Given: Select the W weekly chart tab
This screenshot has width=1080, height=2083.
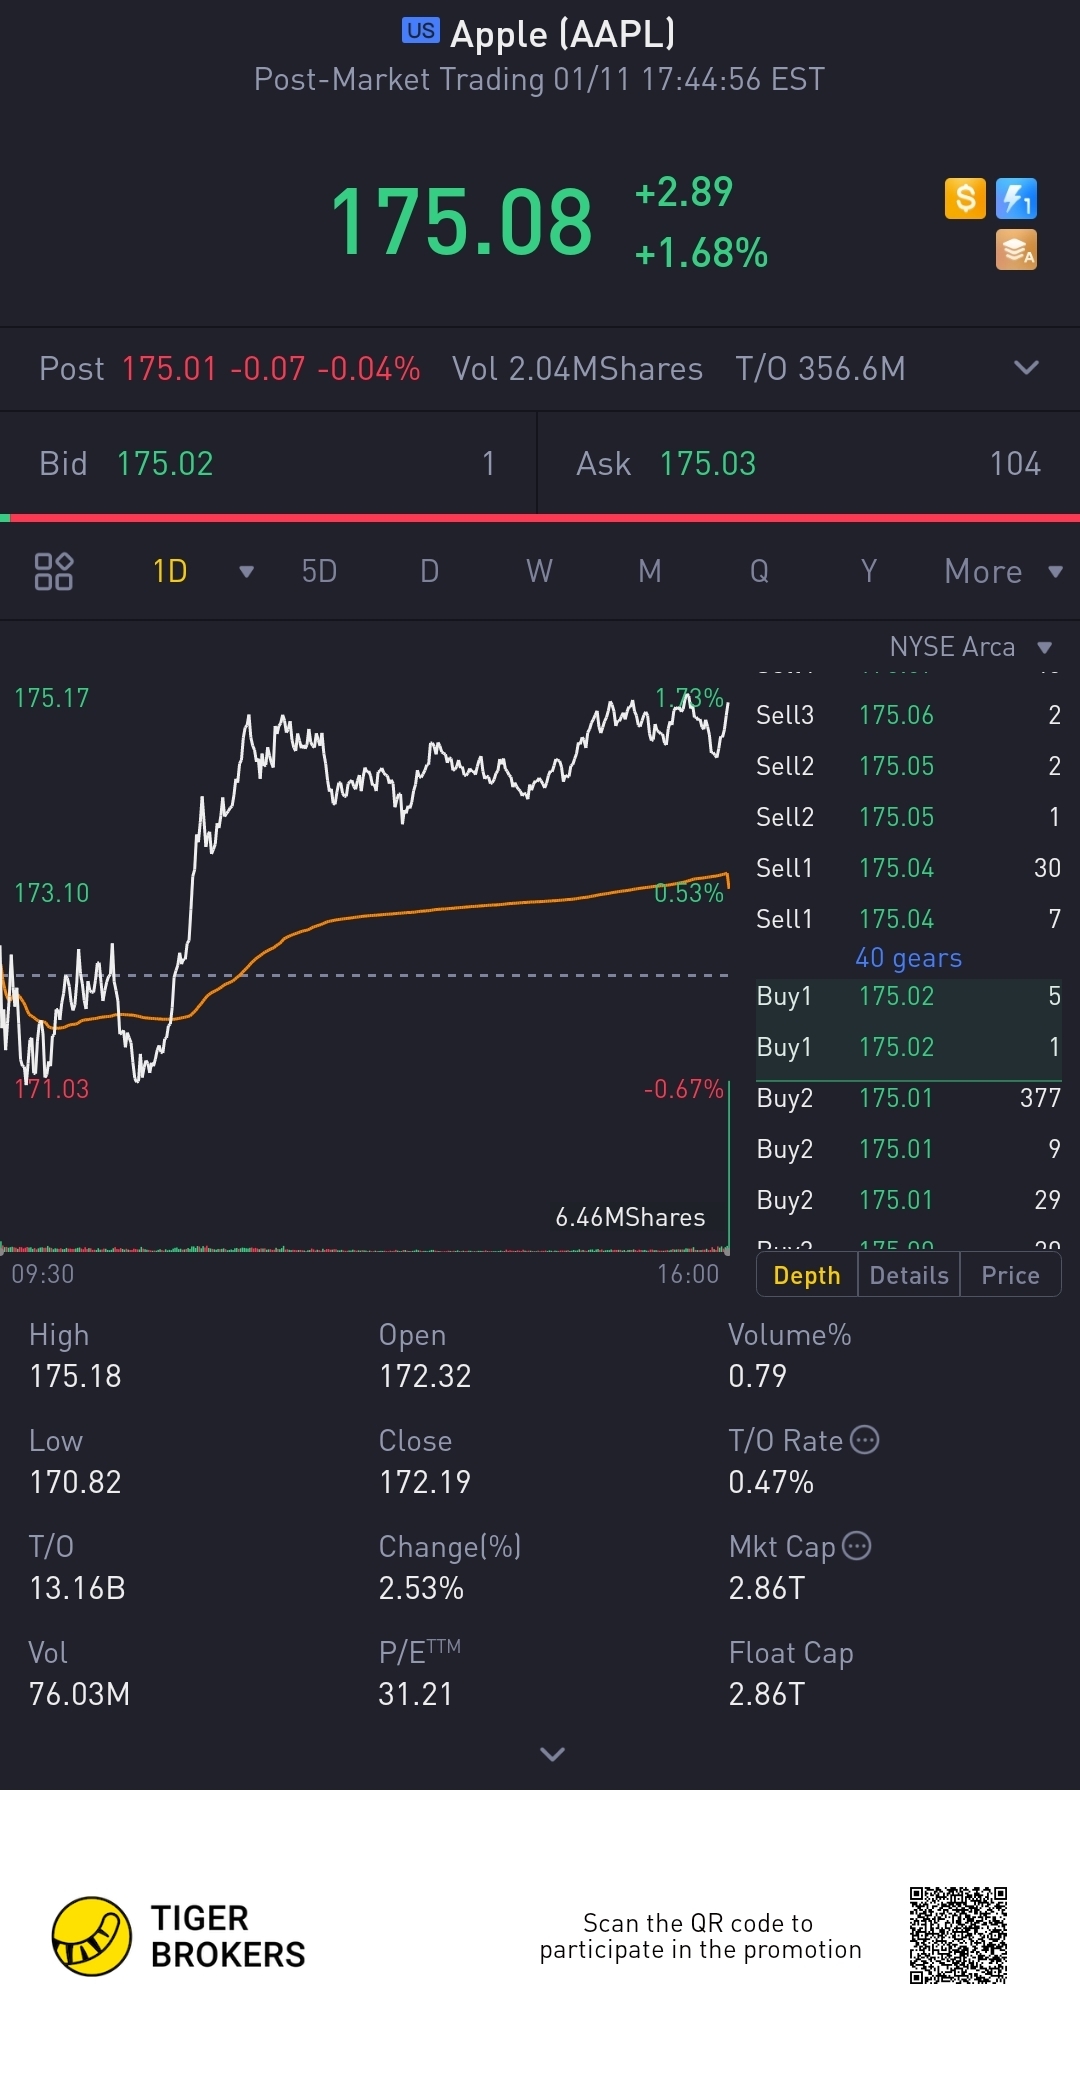Looking at the screenshot, I should pyautogui.click(x=539, y=572).
